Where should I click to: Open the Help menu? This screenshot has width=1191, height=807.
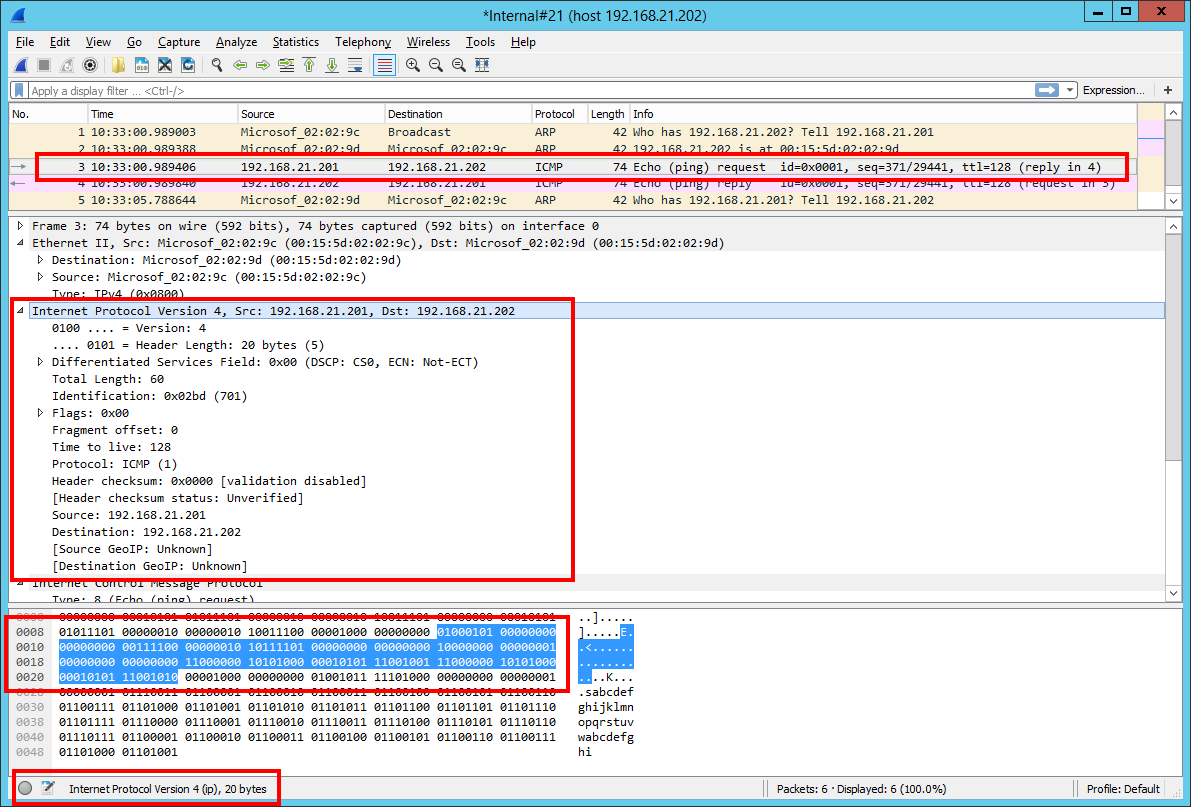[x=523, y=42]
